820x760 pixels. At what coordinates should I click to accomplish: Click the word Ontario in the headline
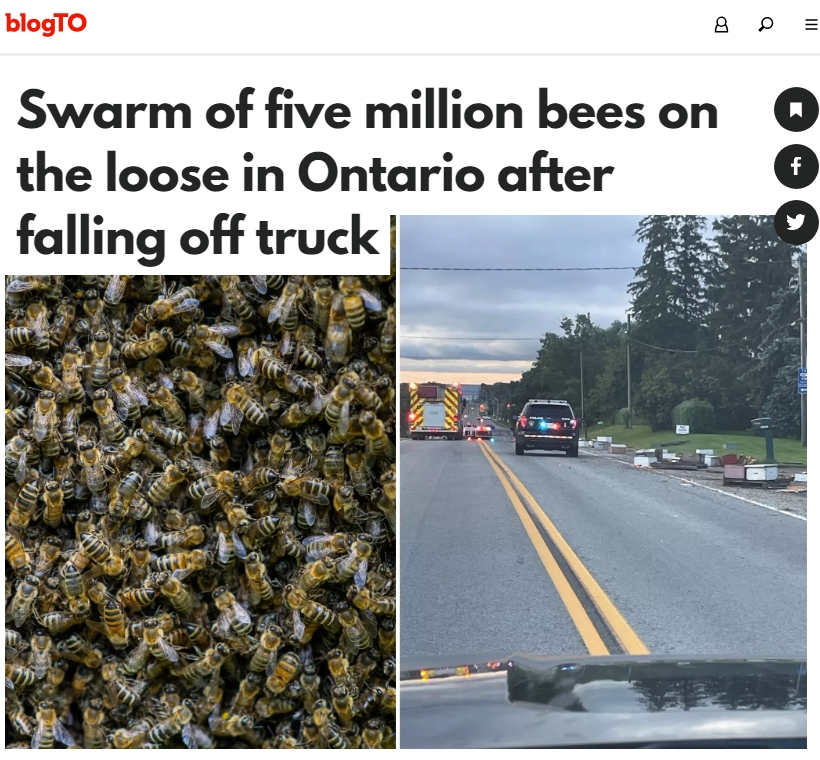[x=391, y=173]
